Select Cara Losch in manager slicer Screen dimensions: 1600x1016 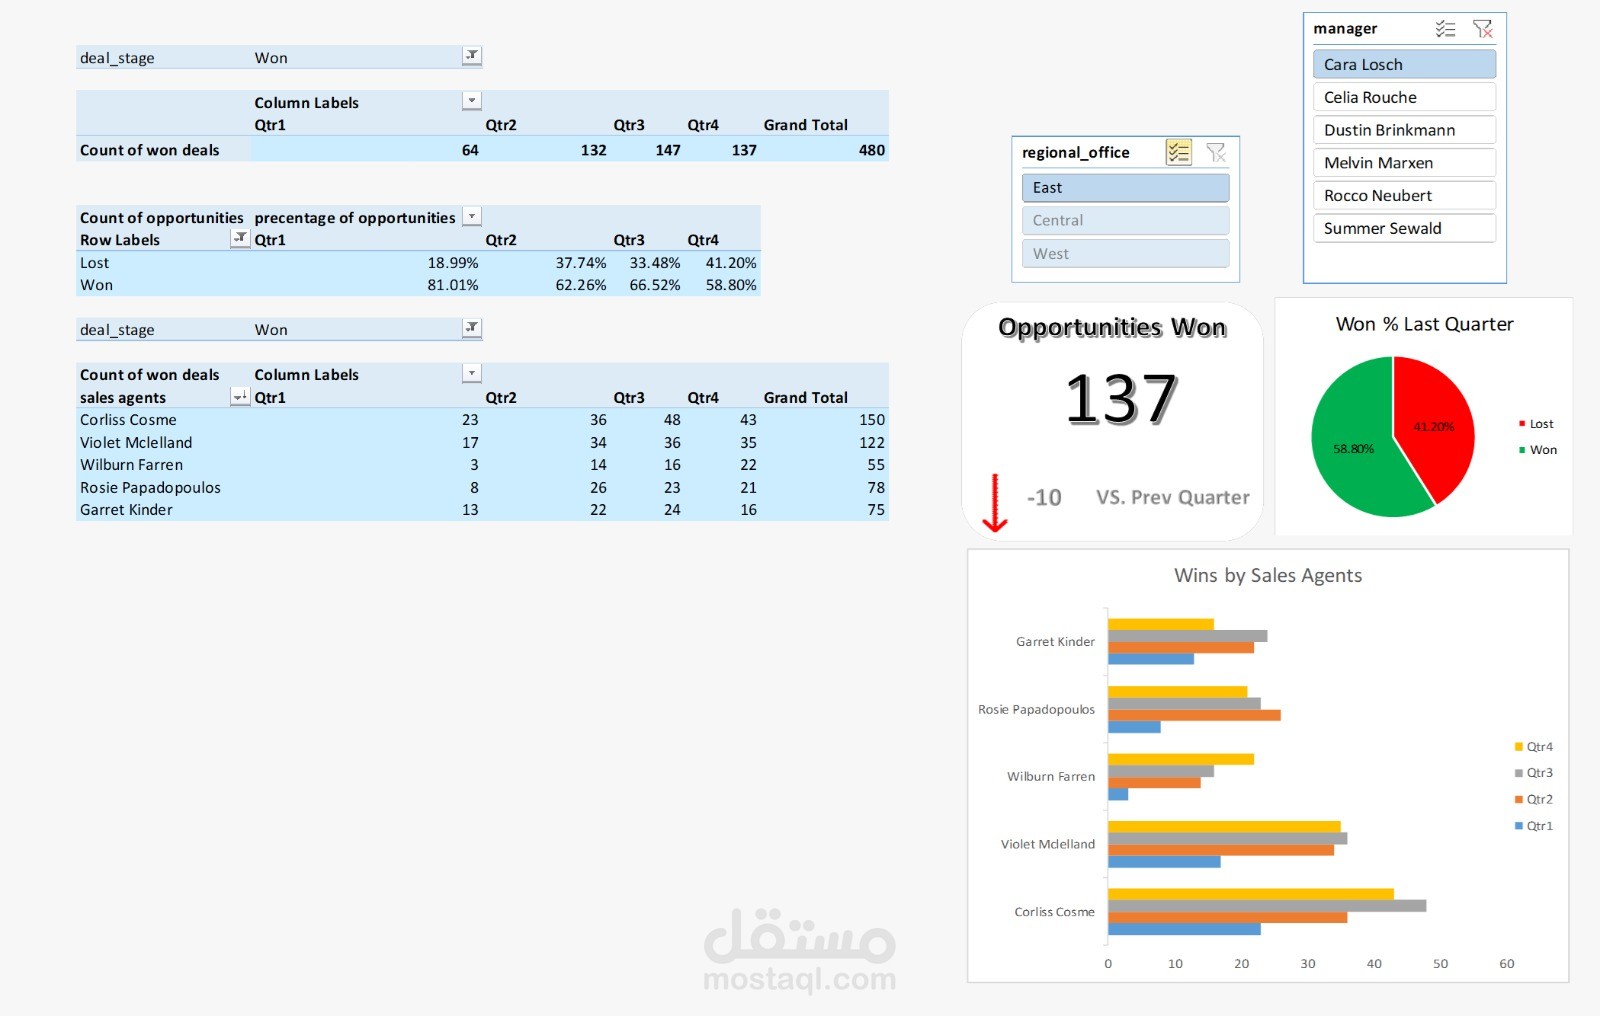coord(1404,64)
